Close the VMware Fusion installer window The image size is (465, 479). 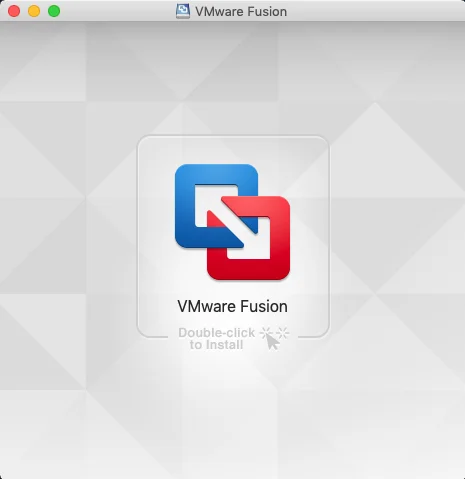coord(14,11)
